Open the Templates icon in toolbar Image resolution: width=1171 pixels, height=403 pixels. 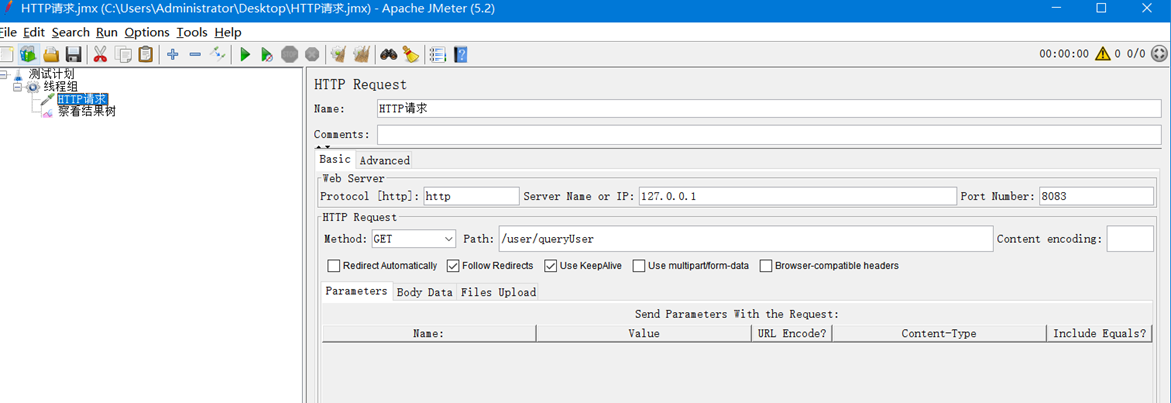[x=28, y=54]
